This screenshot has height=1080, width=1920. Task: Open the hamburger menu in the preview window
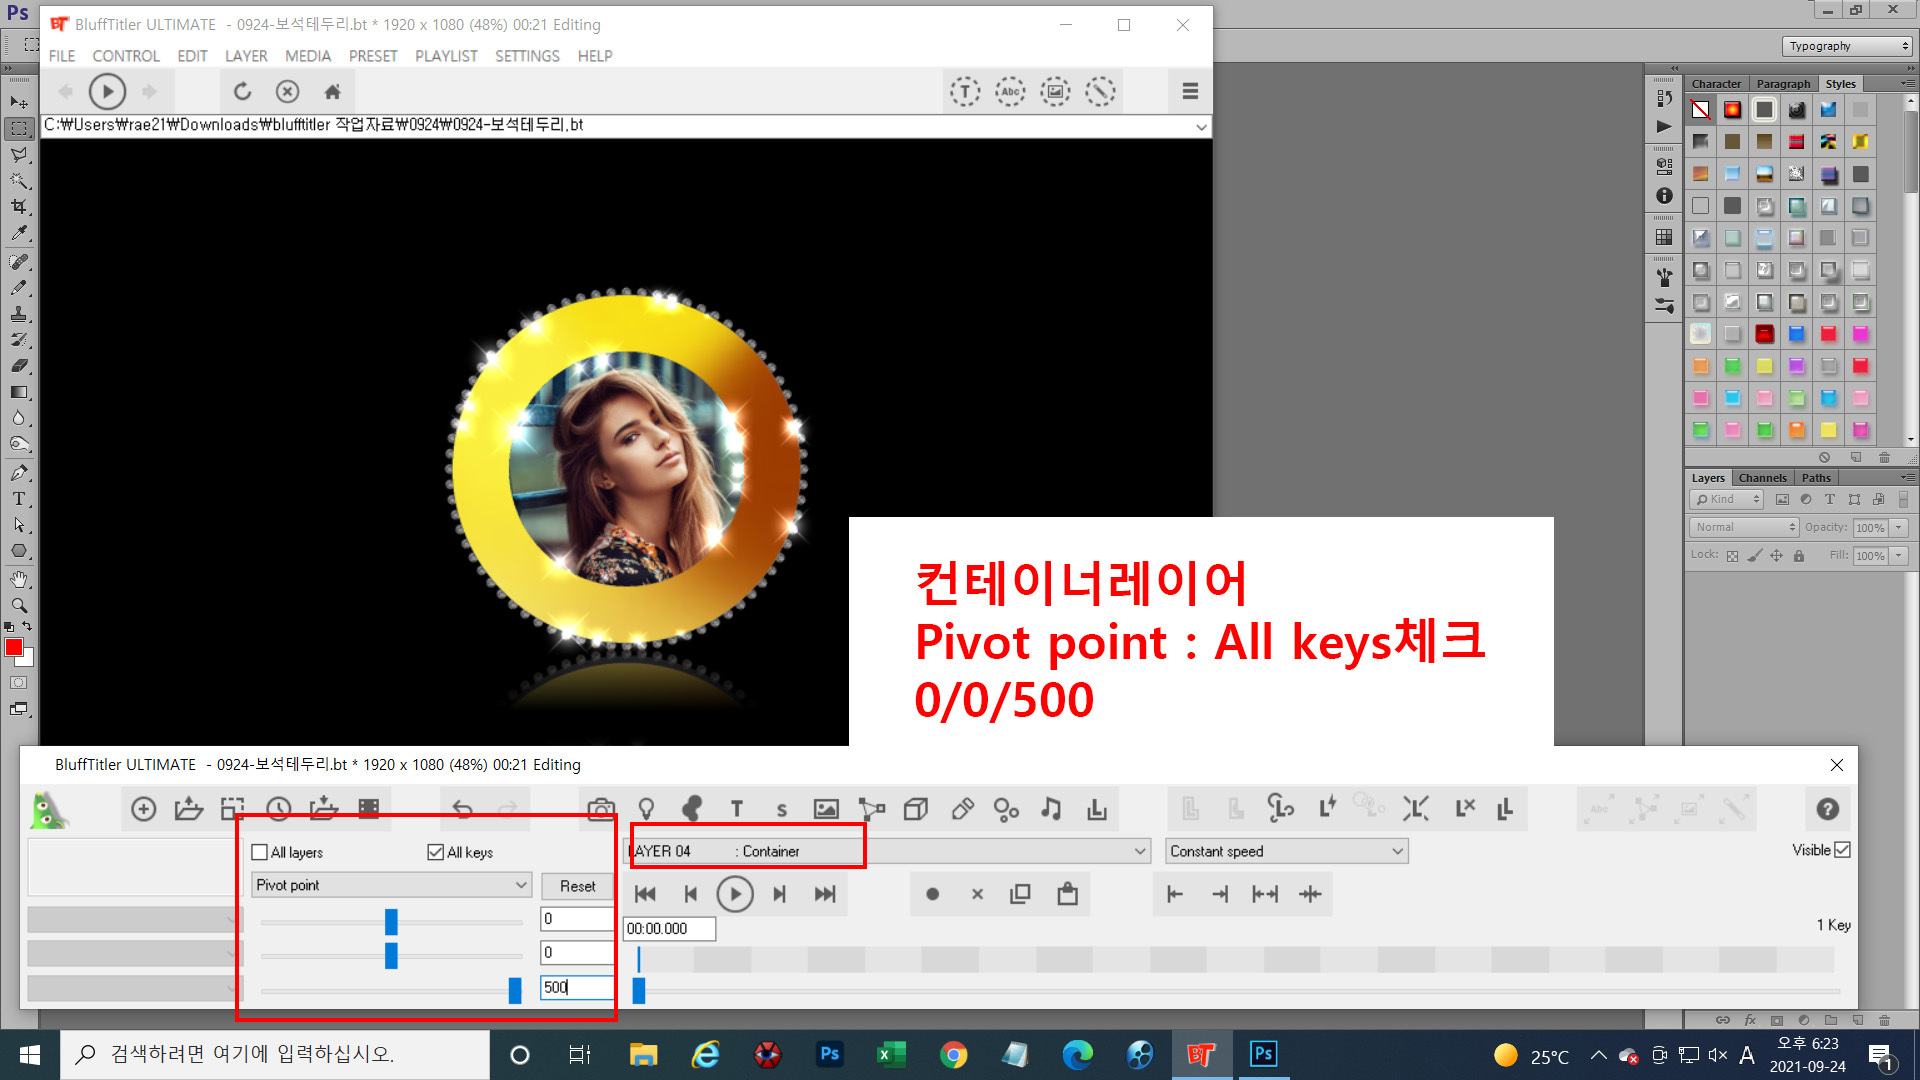(1190, 92)
